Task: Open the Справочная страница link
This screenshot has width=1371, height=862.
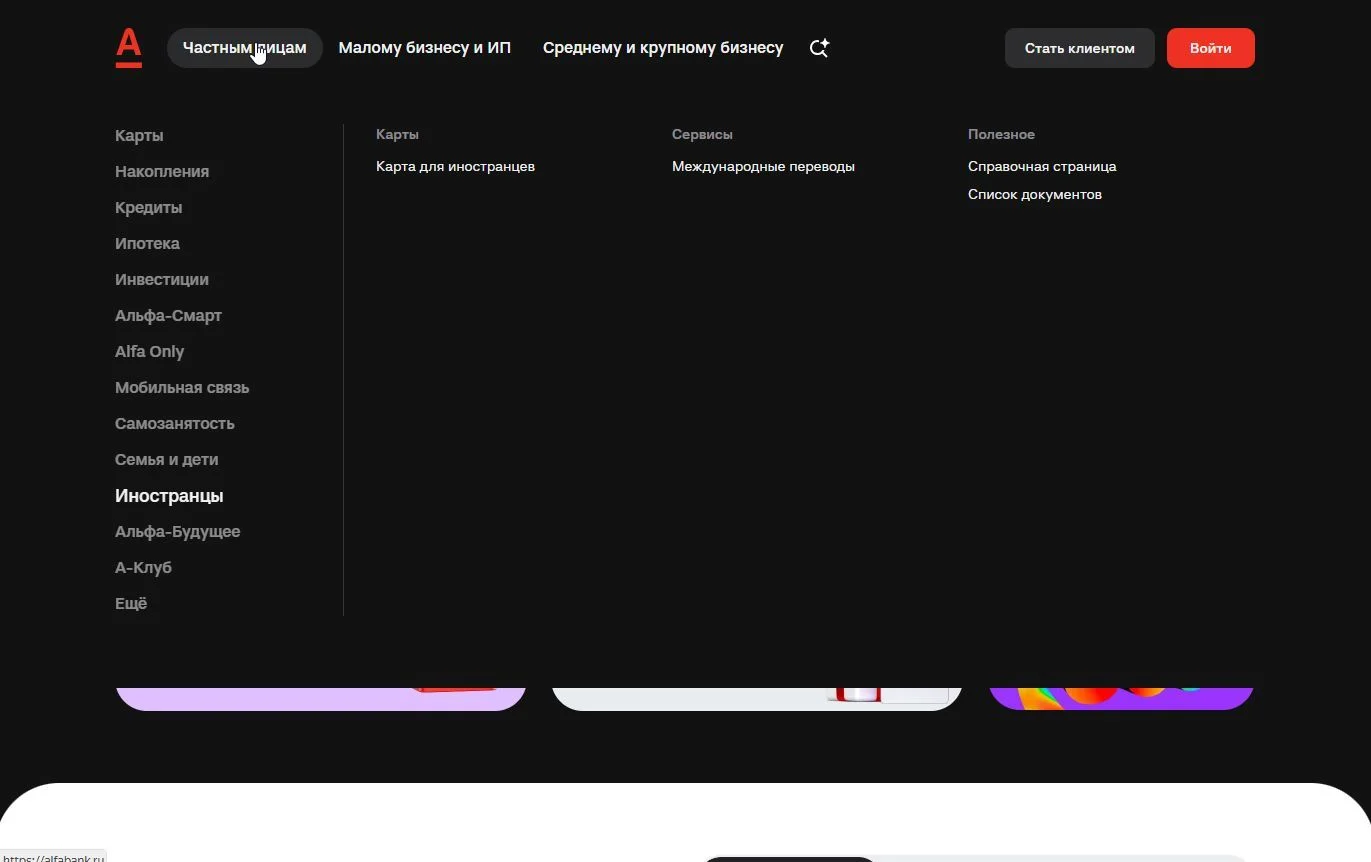Action: coord(1042,167)
